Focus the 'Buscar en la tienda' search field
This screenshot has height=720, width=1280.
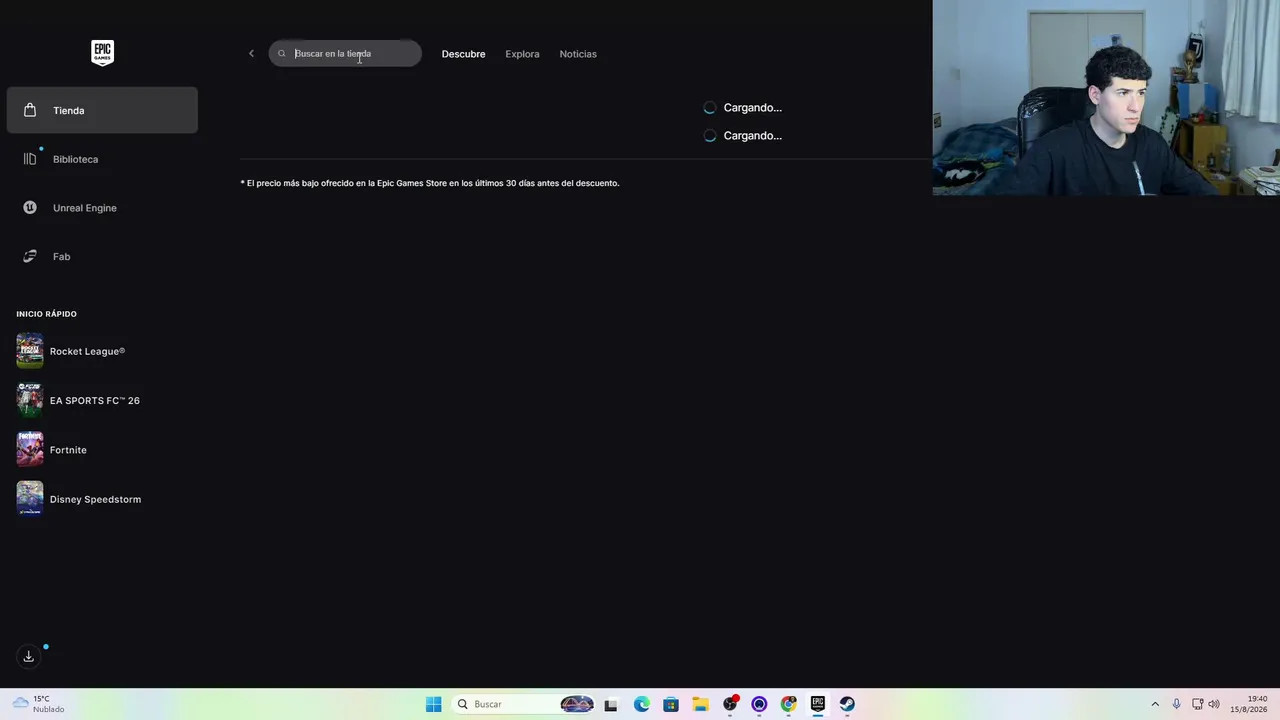point(345,54)
